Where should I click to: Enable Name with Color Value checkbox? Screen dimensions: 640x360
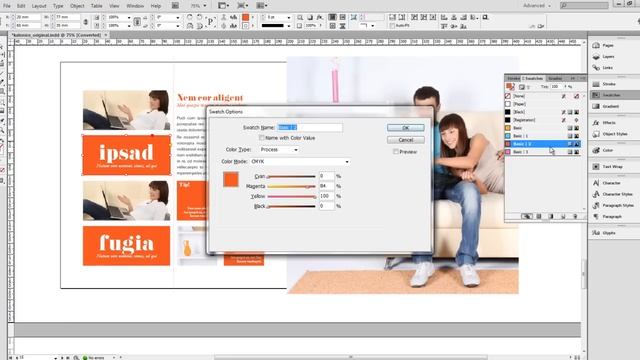(x=262, y=138)
